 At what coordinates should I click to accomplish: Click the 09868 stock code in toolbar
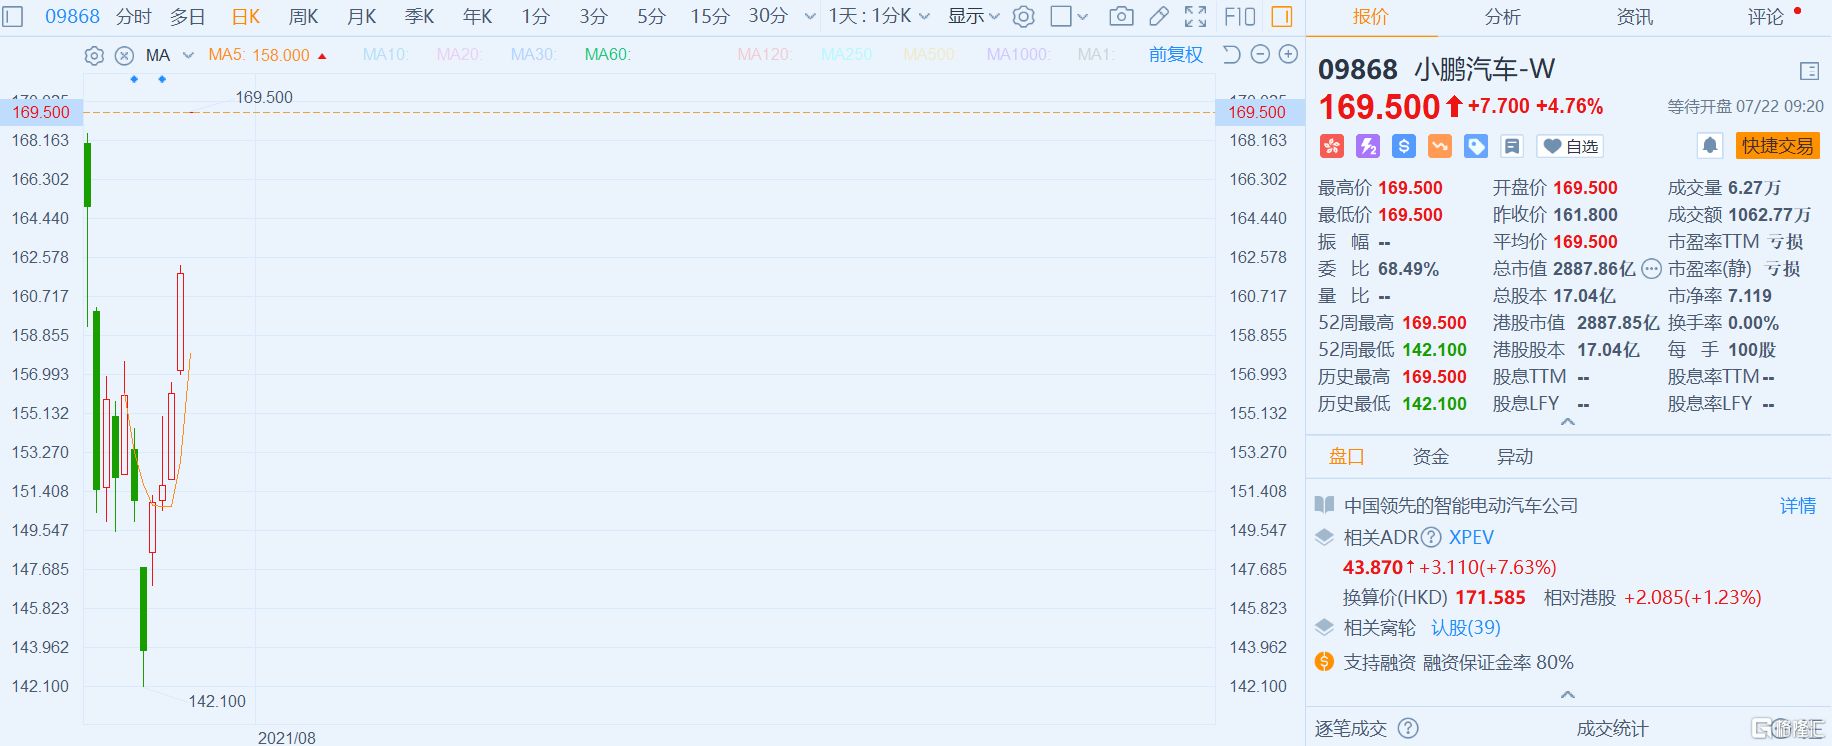pos(72,17)
